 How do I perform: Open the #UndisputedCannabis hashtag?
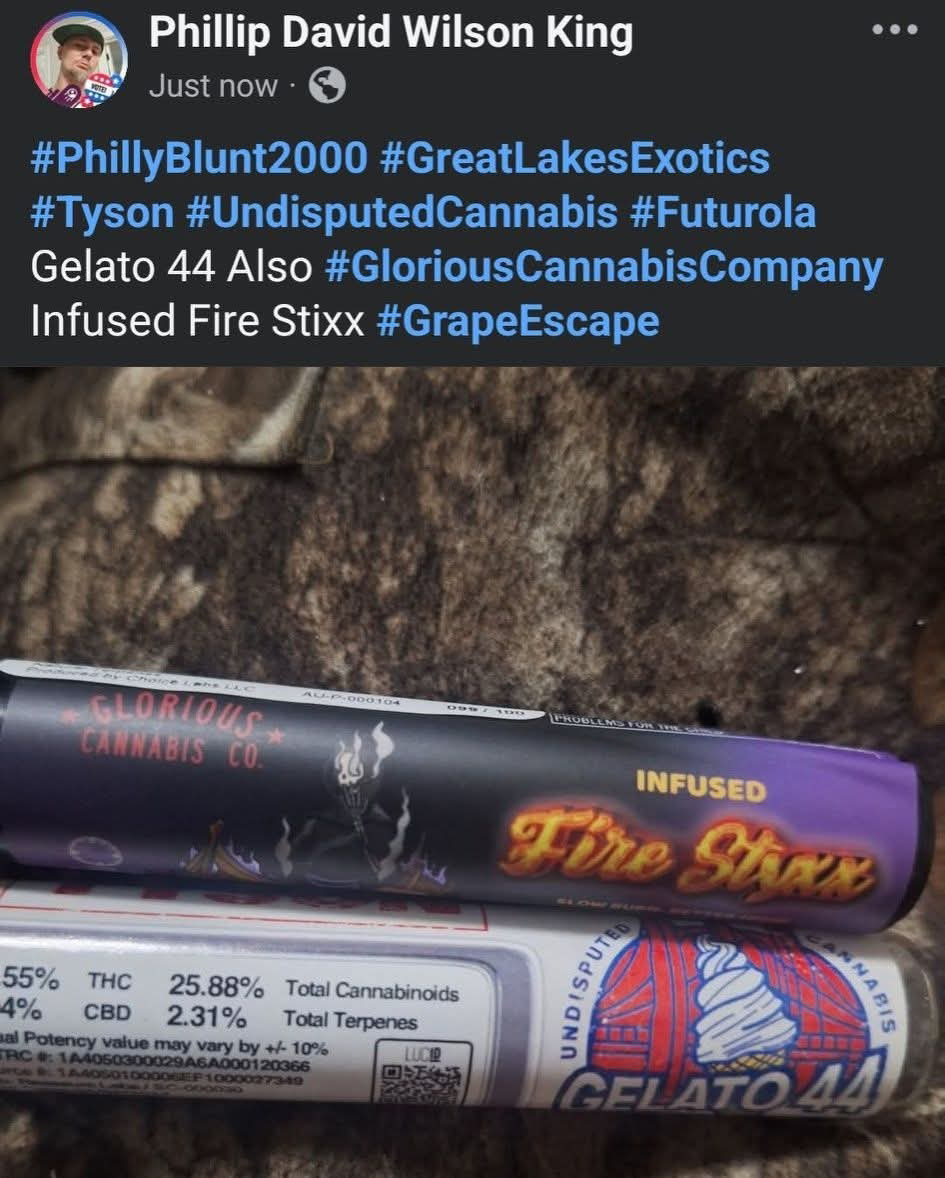402,213
